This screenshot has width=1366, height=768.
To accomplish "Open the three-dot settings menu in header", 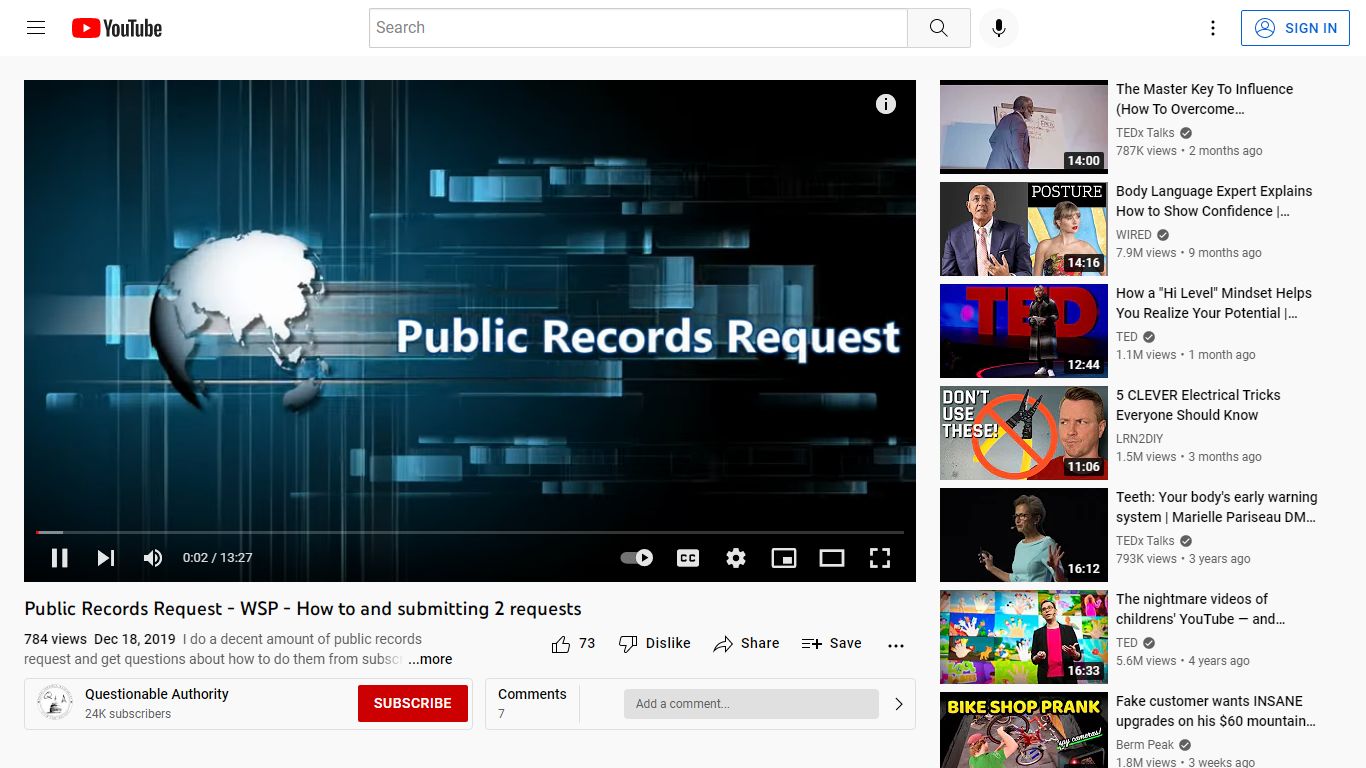I will [x=1213, y=28].
